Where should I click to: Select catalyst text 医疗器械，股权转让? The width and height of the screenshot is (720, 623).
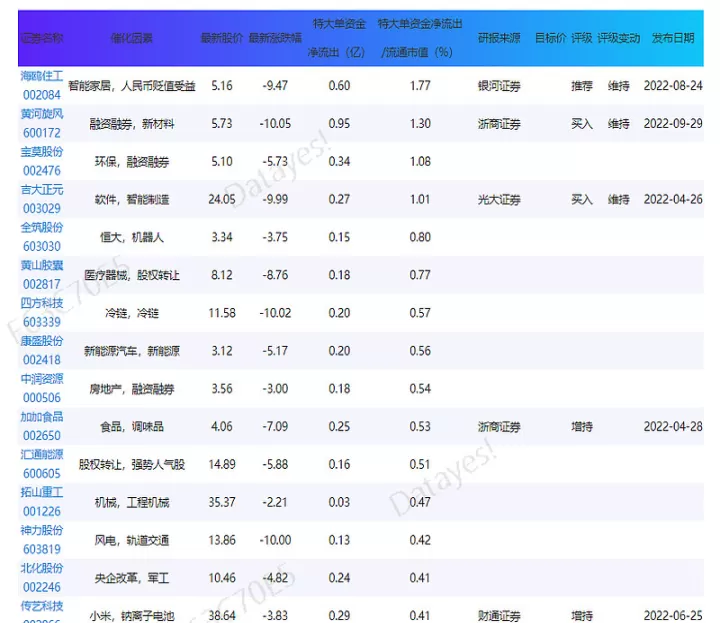[x=132, y=275]
